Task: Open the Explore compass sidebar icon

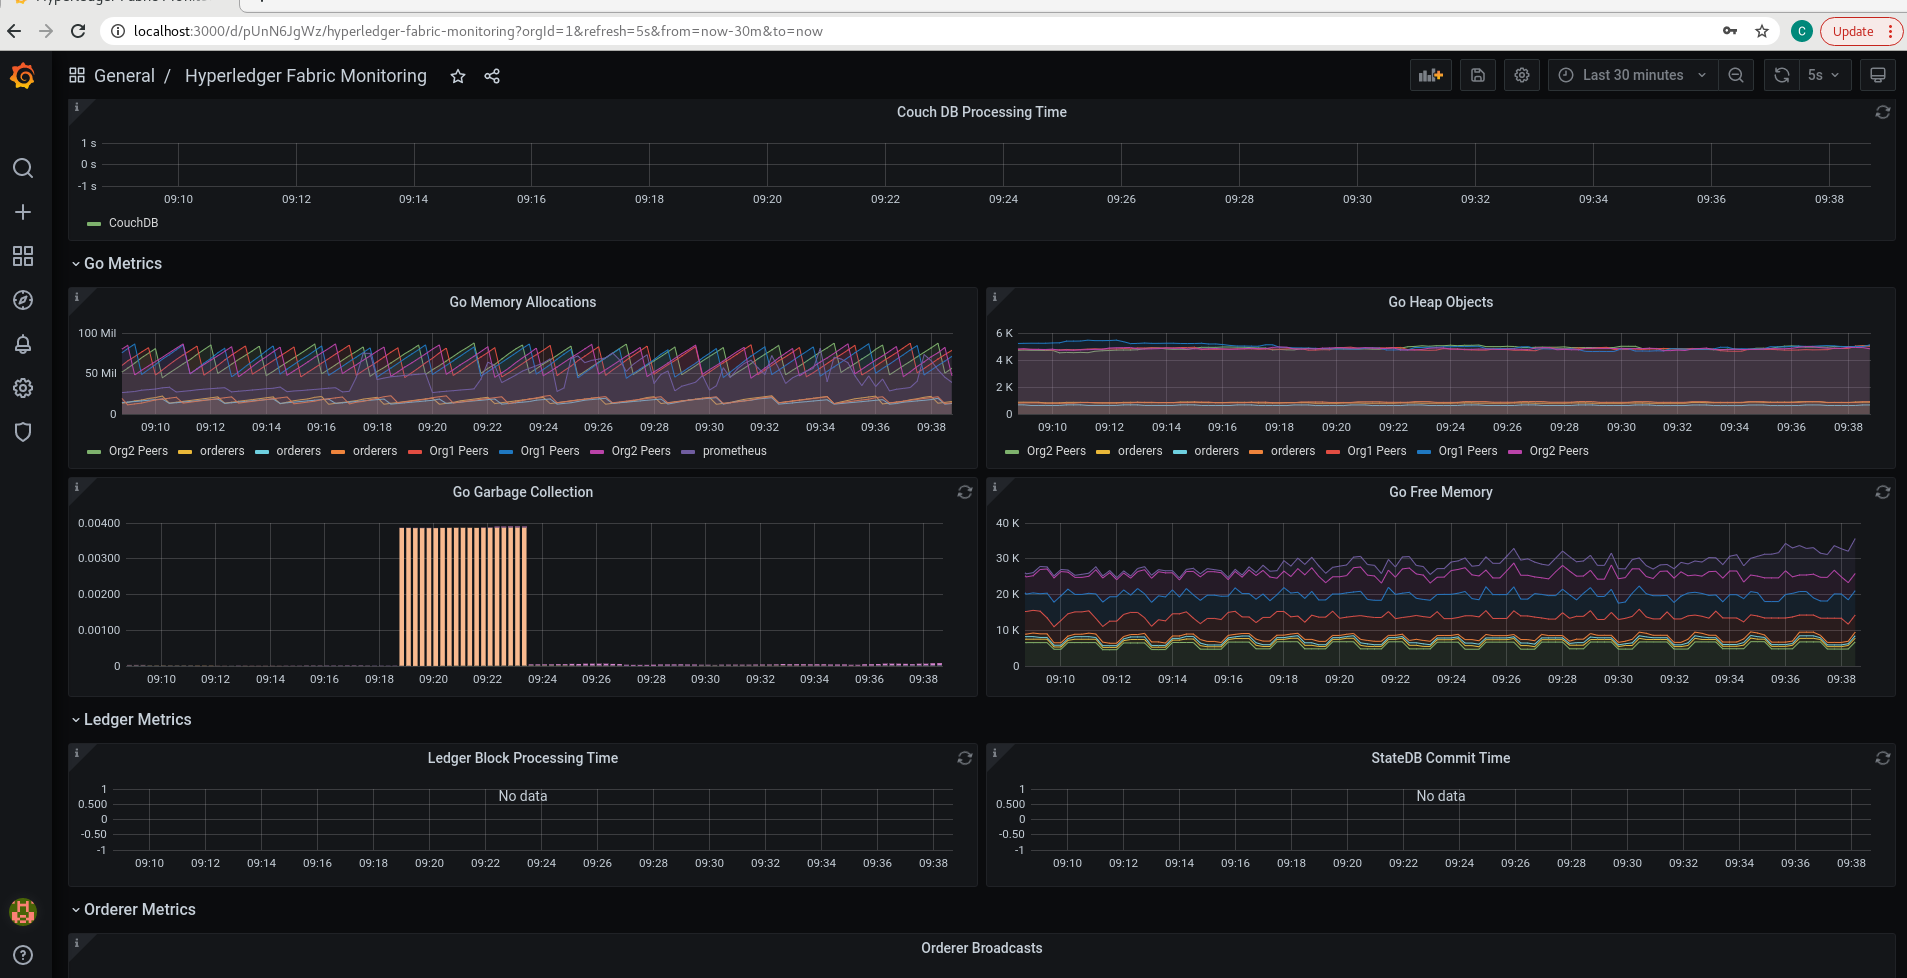Action: tap(23, 300)
